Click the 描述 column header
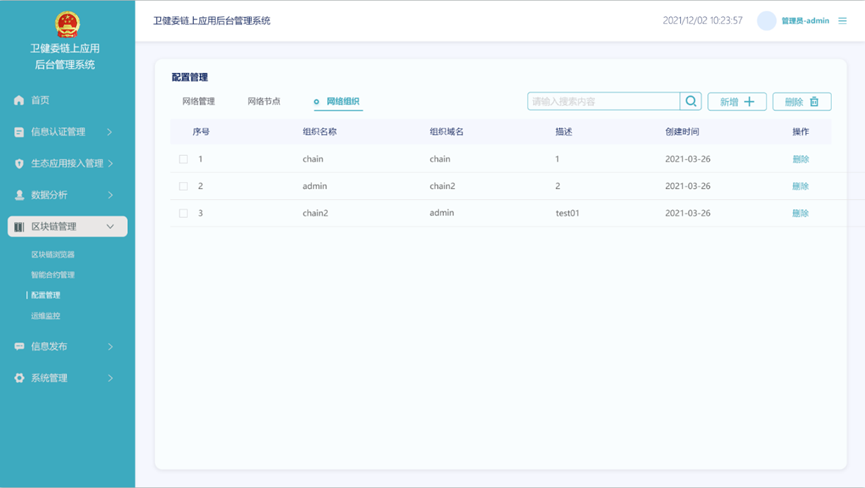The height and width of the screenshot is (488, 865). tap(564, 131)
